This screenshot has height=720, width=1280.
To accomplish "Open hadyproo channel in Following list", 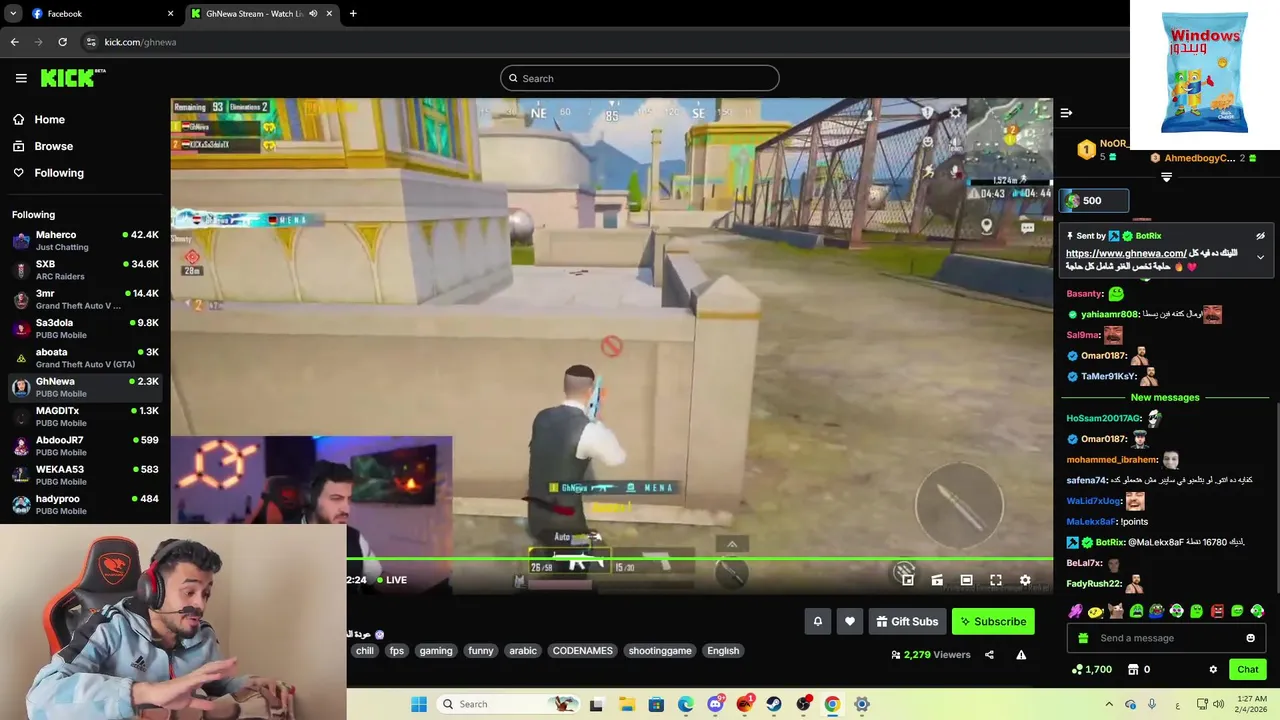I will [85, 504].
